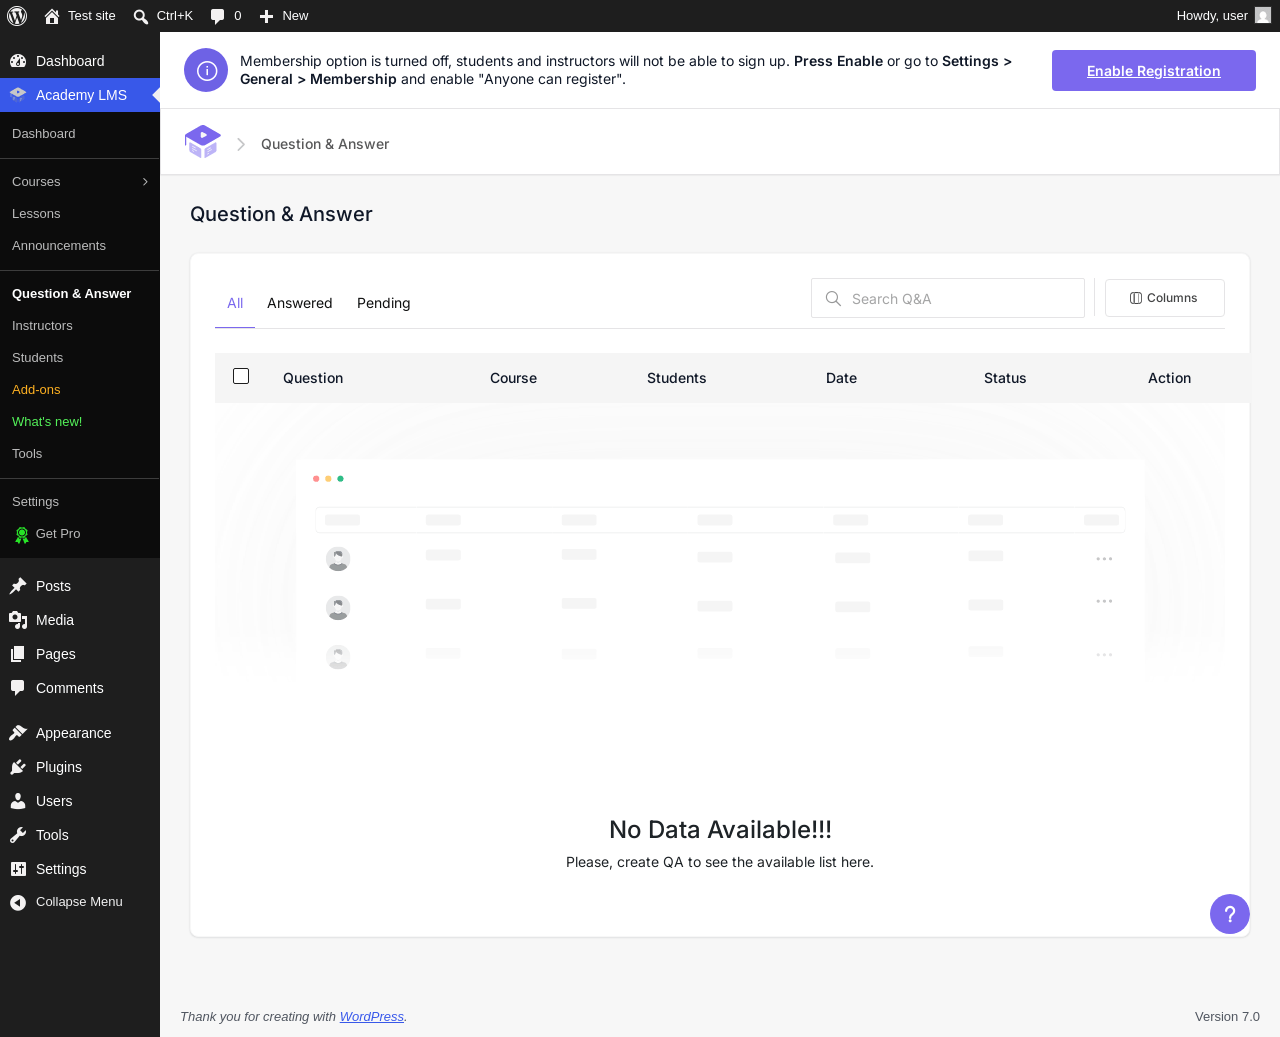Click the Students column header
Image resolution: width=1280 pixels, height=1037 pixels.
click(x=677, y=378)
